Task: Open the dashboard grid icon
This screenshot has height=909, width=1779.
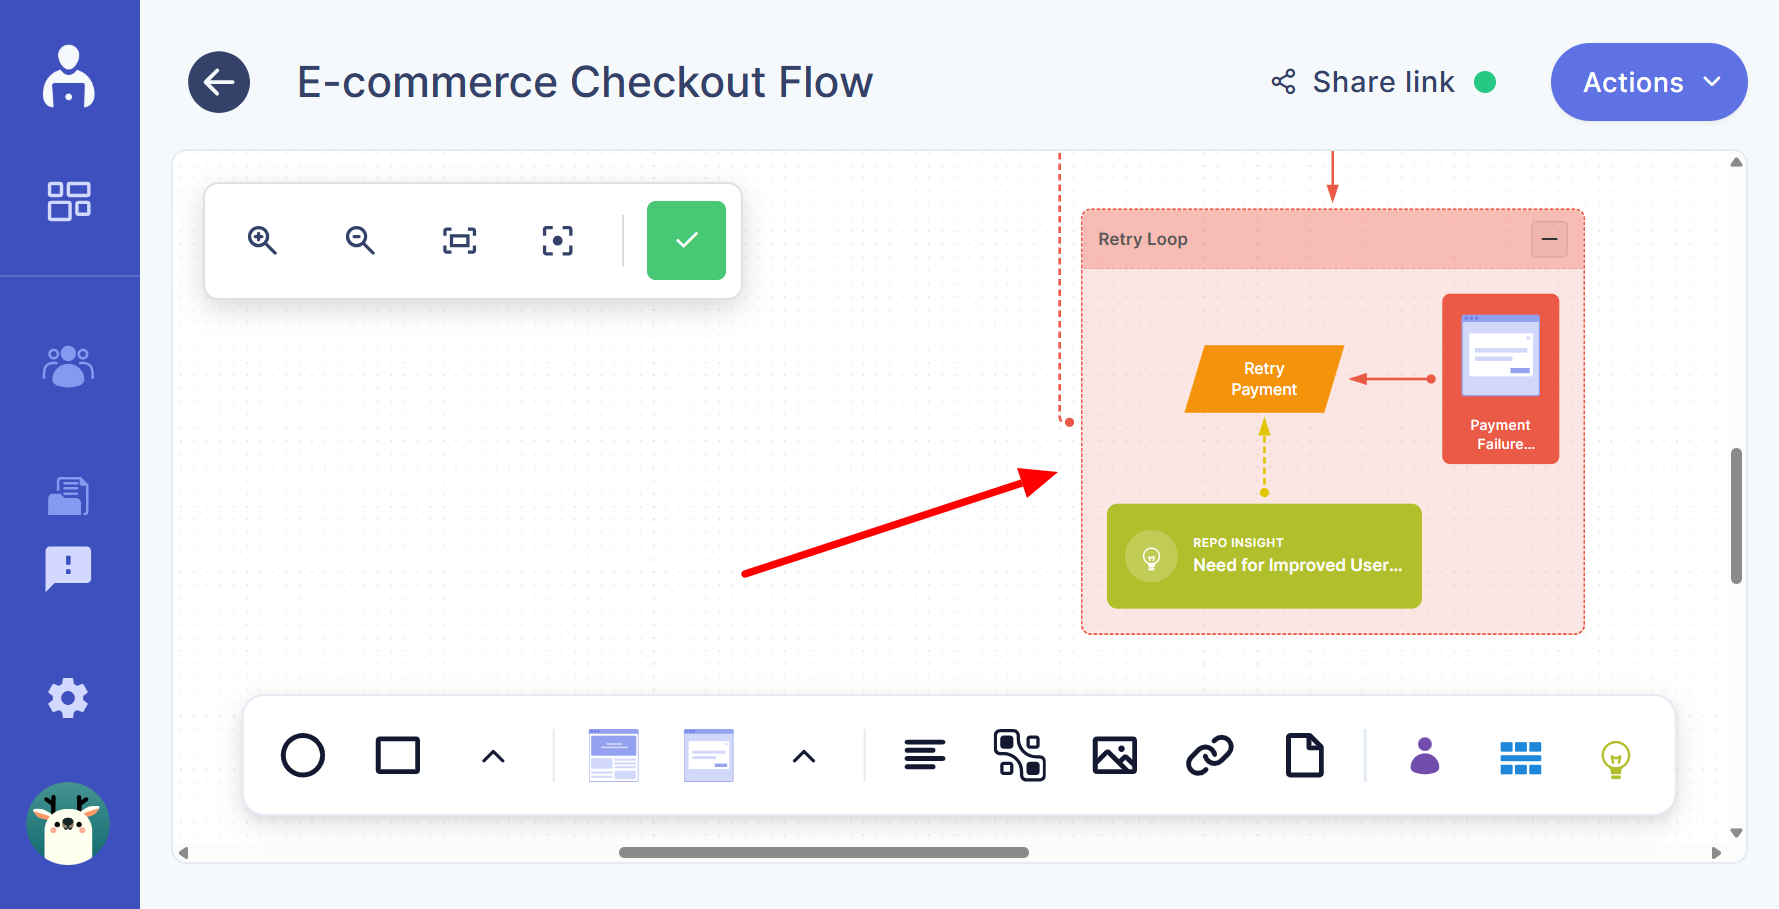Action: pos(69,201)
